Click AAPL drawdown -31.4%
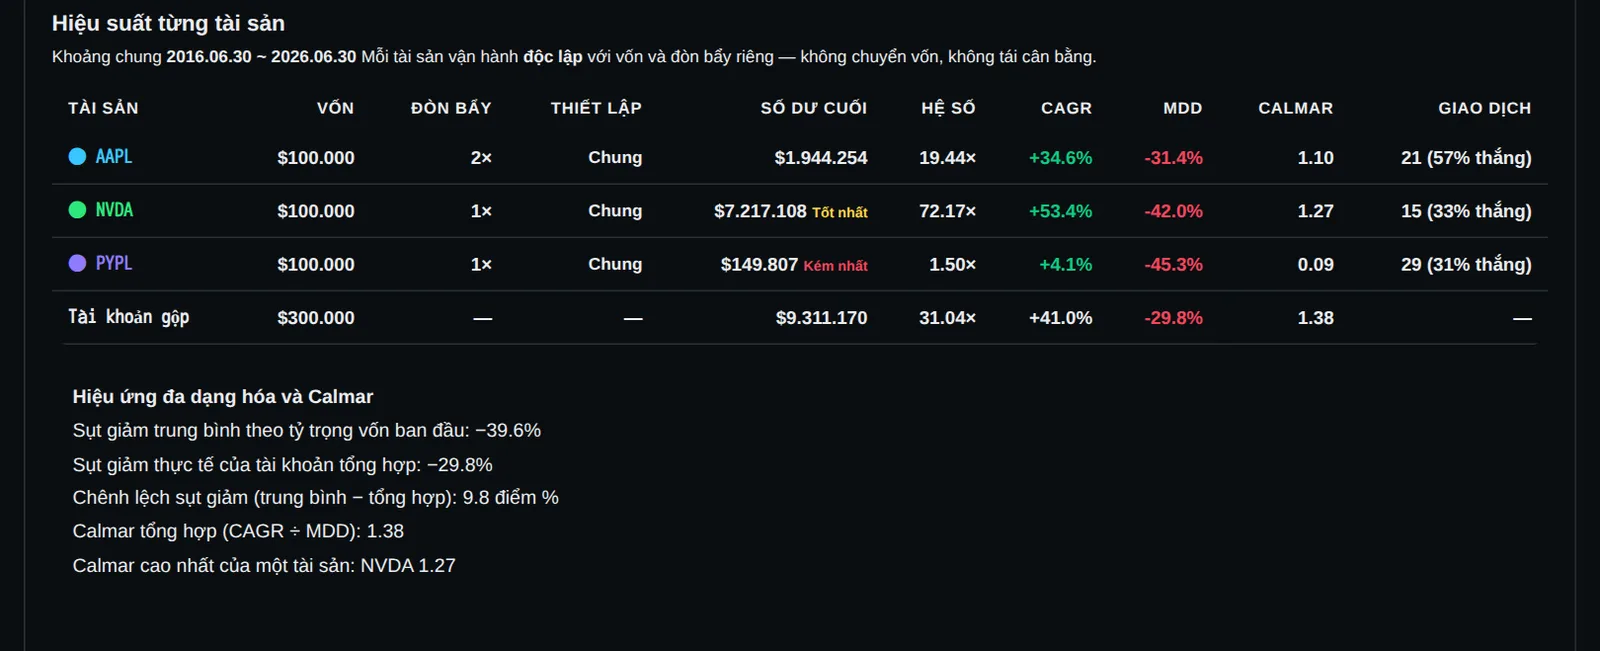This screenshot has width=1600, height=651. (1174, 158)
